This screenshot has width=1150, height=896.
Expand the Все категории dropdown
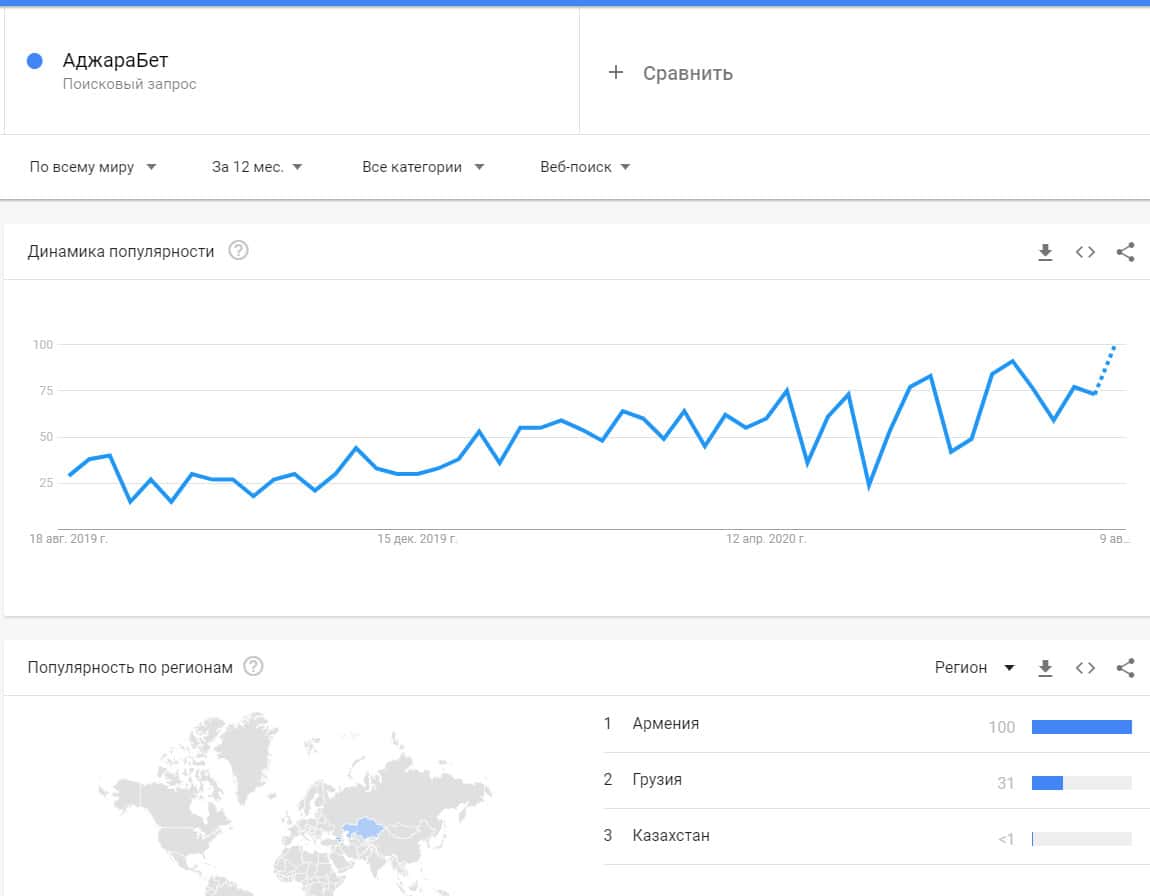pos(423,167)
